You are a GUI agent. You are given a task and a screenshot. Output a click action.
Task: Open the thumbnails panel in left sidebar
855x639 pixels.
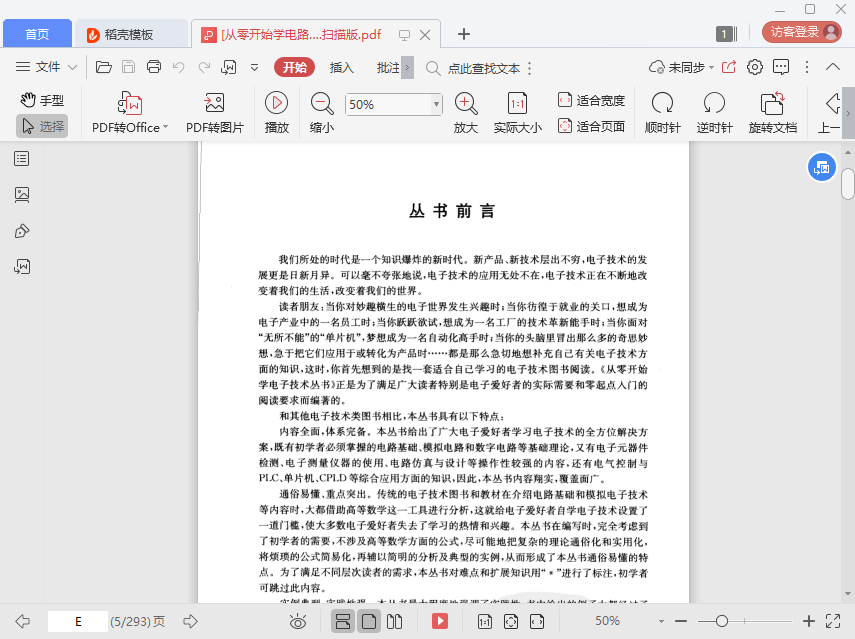tap(22, 194)
